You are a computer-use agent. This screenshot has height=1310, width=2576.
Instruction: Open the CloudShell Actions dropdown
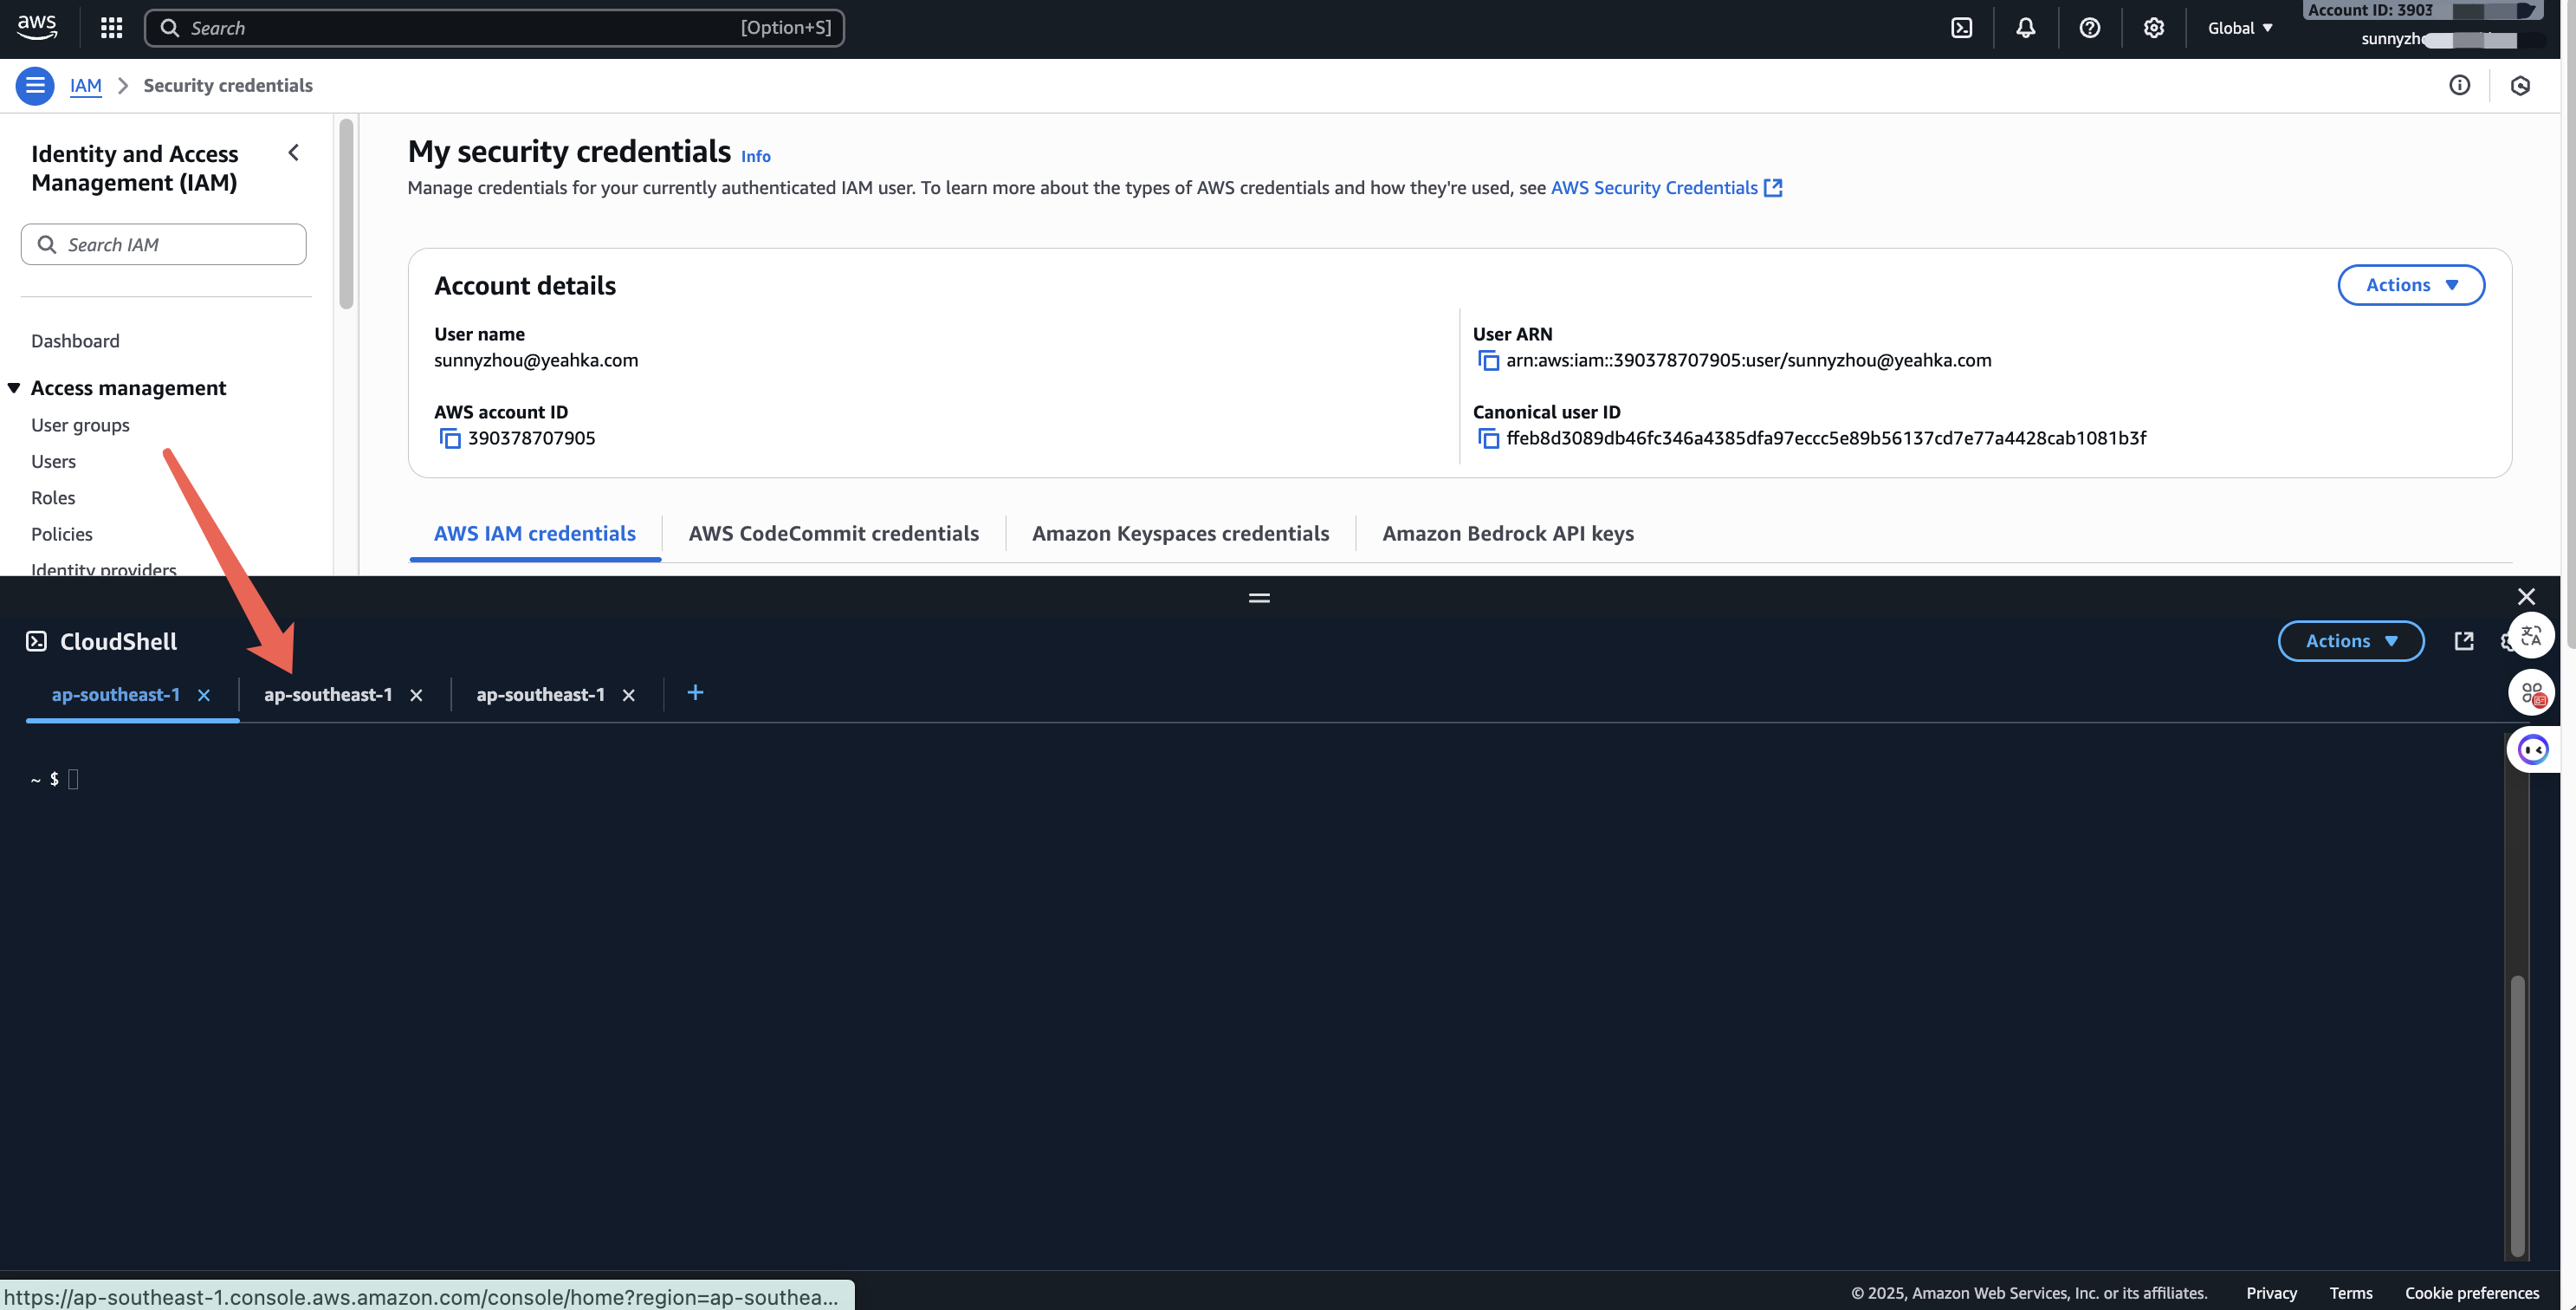point(2350,641)
